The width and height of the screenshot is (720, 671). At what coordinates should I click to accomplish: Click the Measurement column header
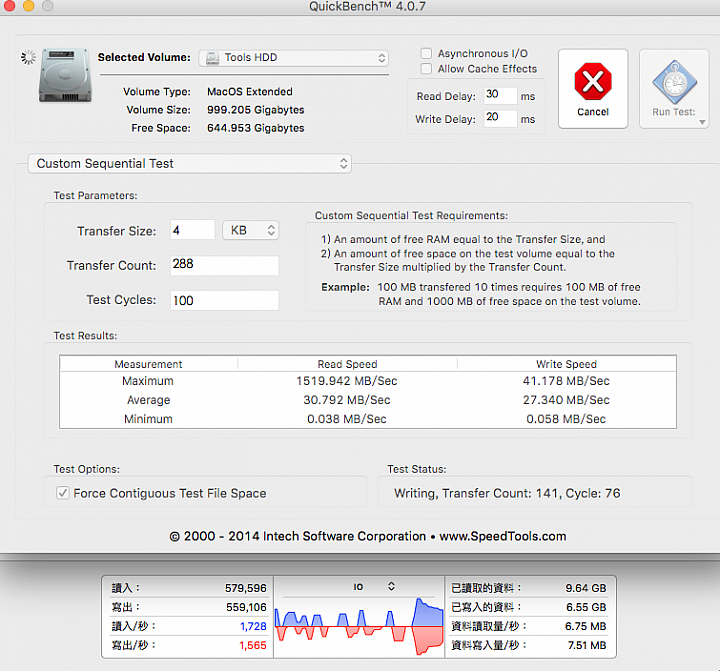pyautogui.click(x=148, y=364)
